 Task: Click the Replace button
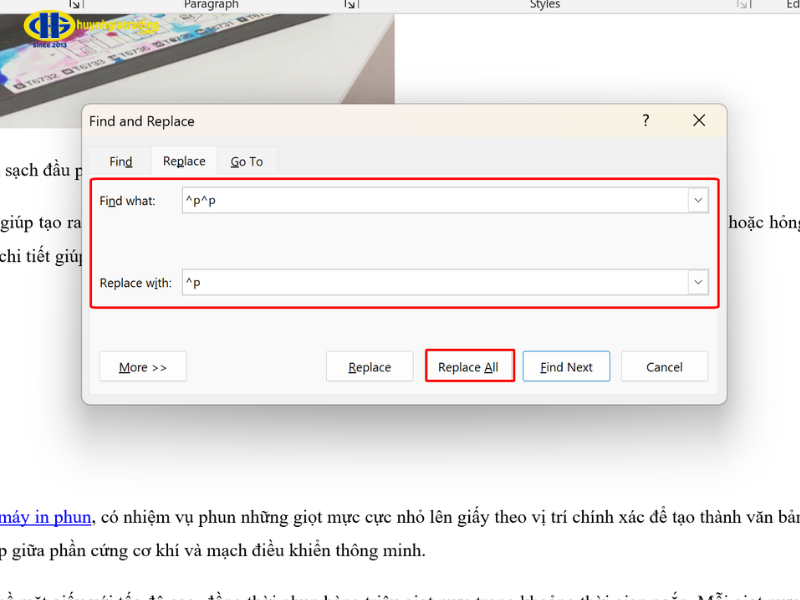(369, 367)
